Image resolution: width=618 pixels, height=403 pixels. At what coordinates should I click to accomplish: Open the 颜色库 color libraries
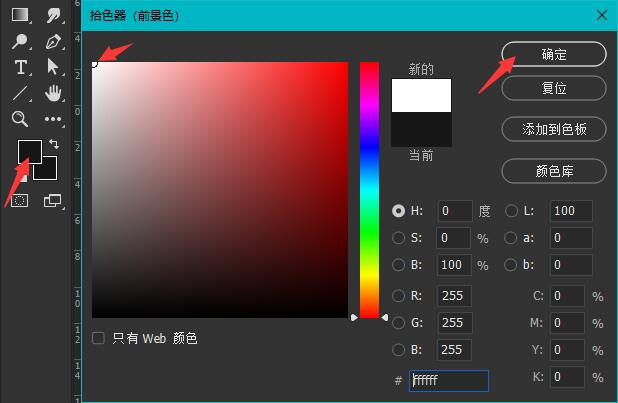coord(554,171)
